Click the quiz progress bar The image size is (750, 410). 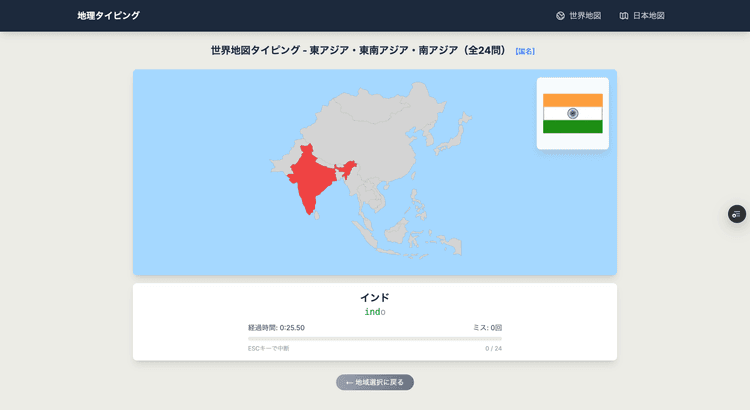tap(375, 339)
